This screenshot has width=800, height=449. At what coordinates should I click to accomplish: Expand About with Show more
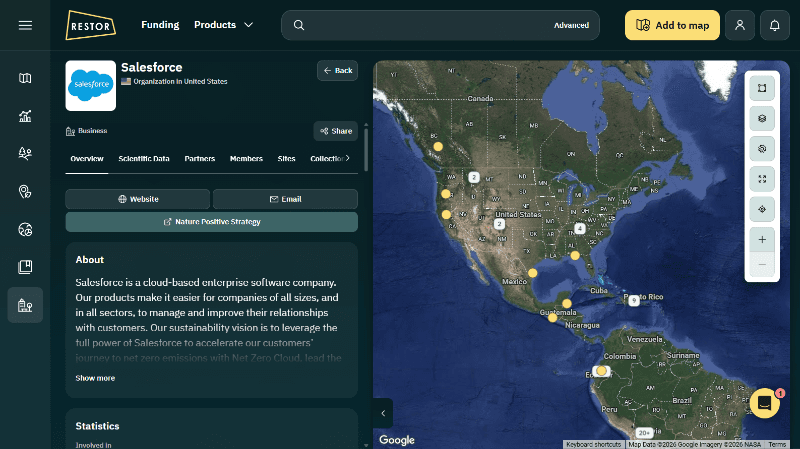pos(95,378)
